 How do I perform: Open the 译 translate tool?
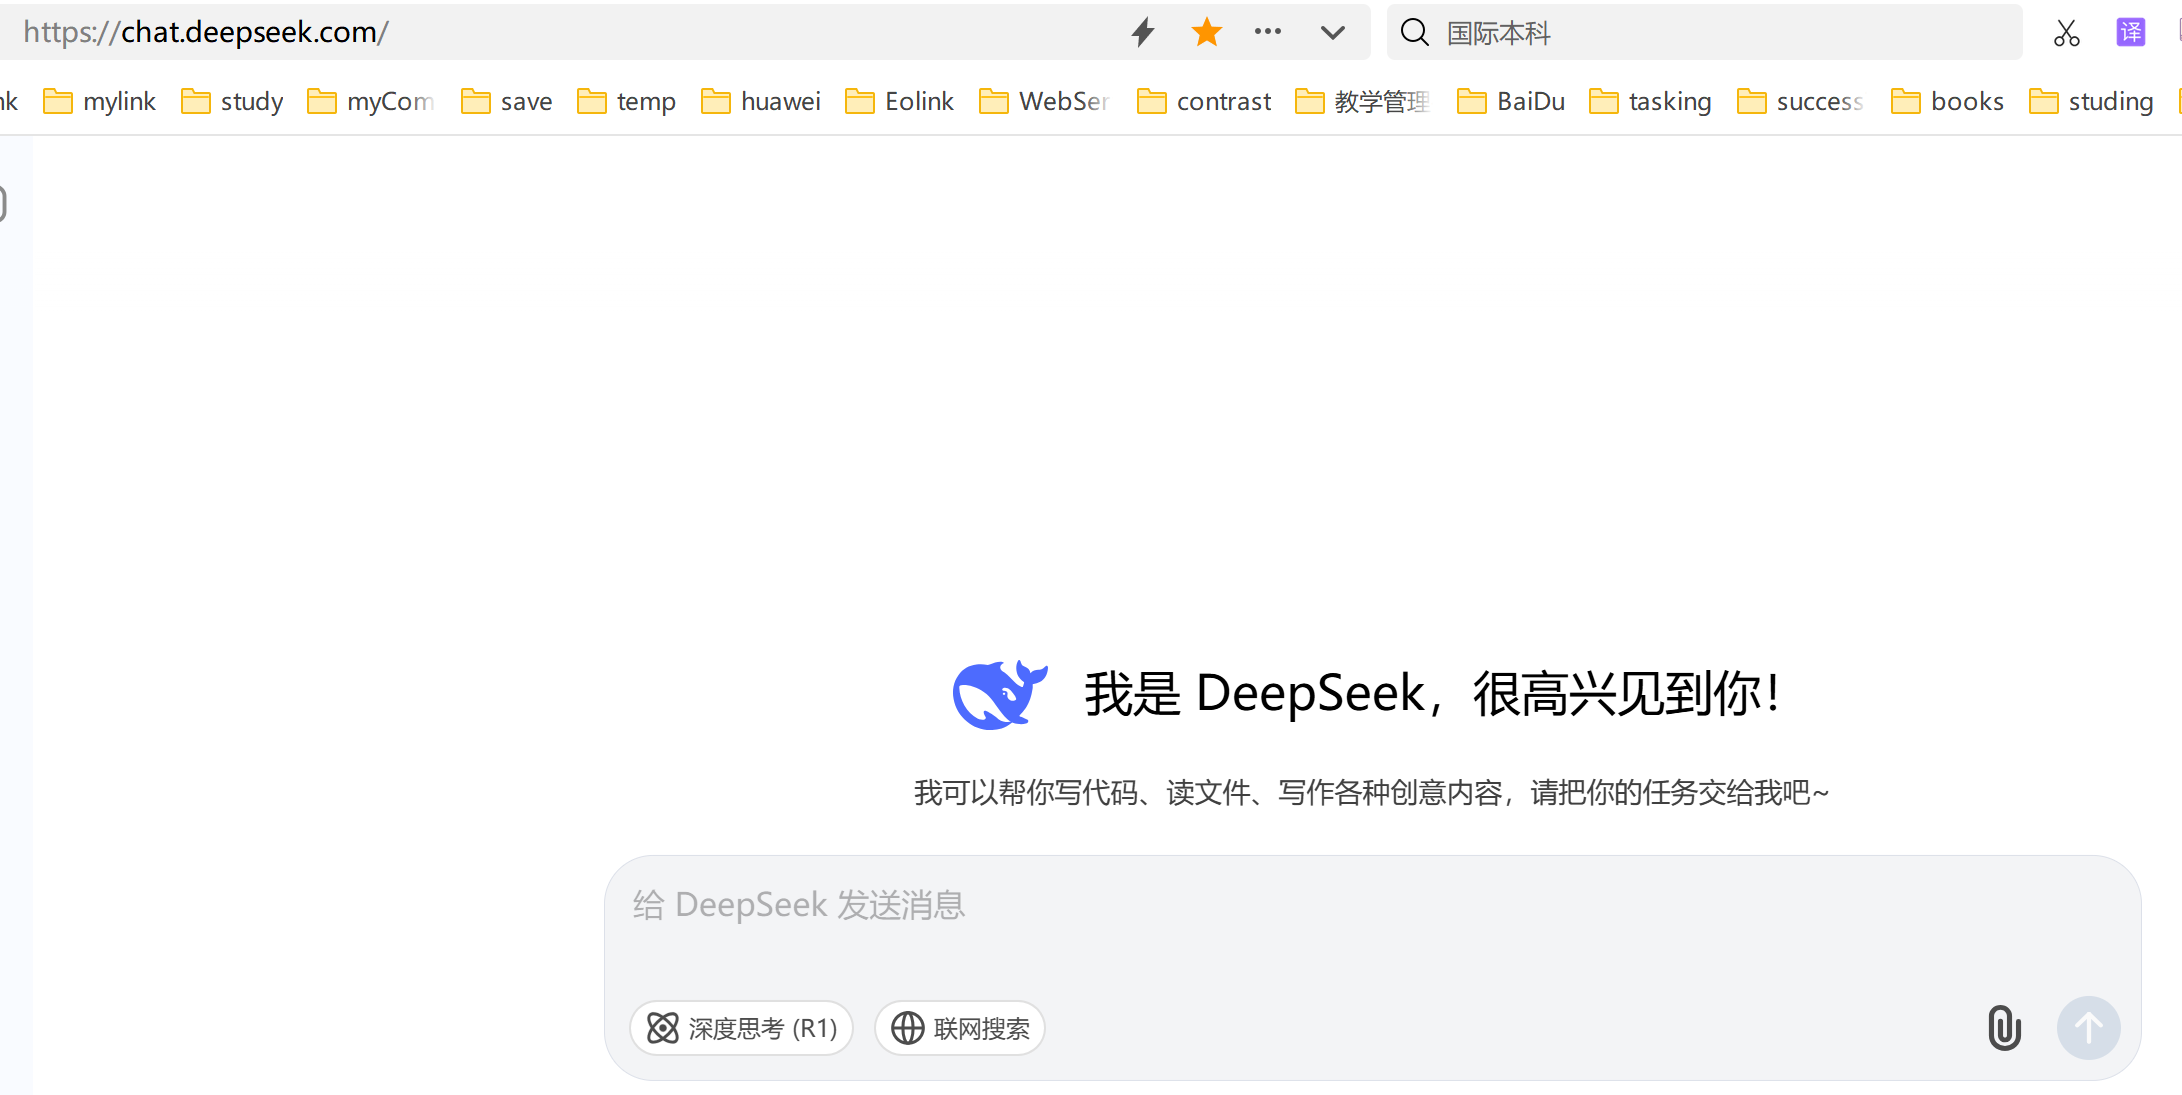pos(2131,32)
